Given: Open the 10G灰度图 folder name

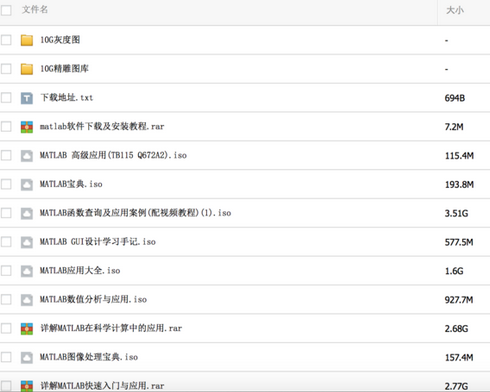Looking at the screenshot, I should (60, 40).
